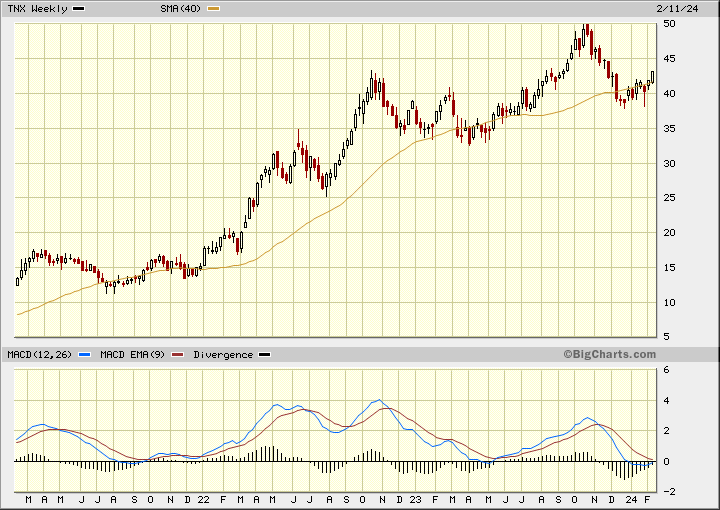Select the SMA(40) legend label
The width and height of the screenshot is (720, 510).
(180, 9)
